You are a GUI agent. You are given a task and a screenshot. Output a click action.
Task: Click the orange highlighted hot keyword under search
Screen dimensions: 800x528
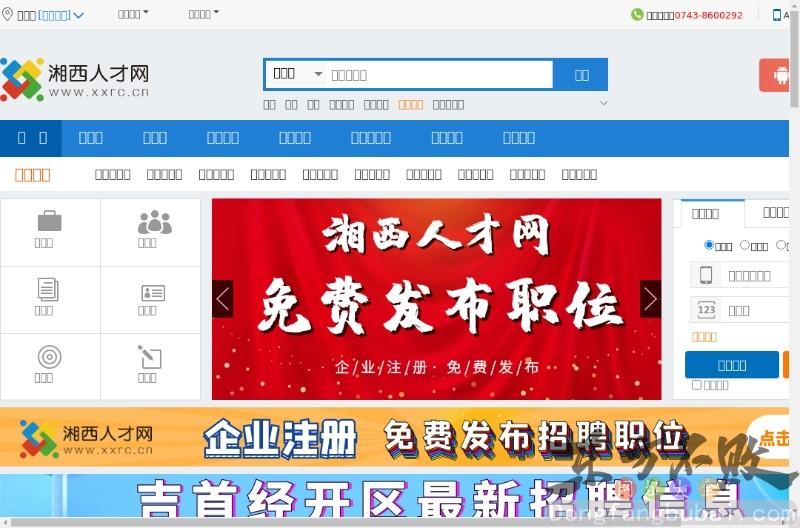point(410,105)
